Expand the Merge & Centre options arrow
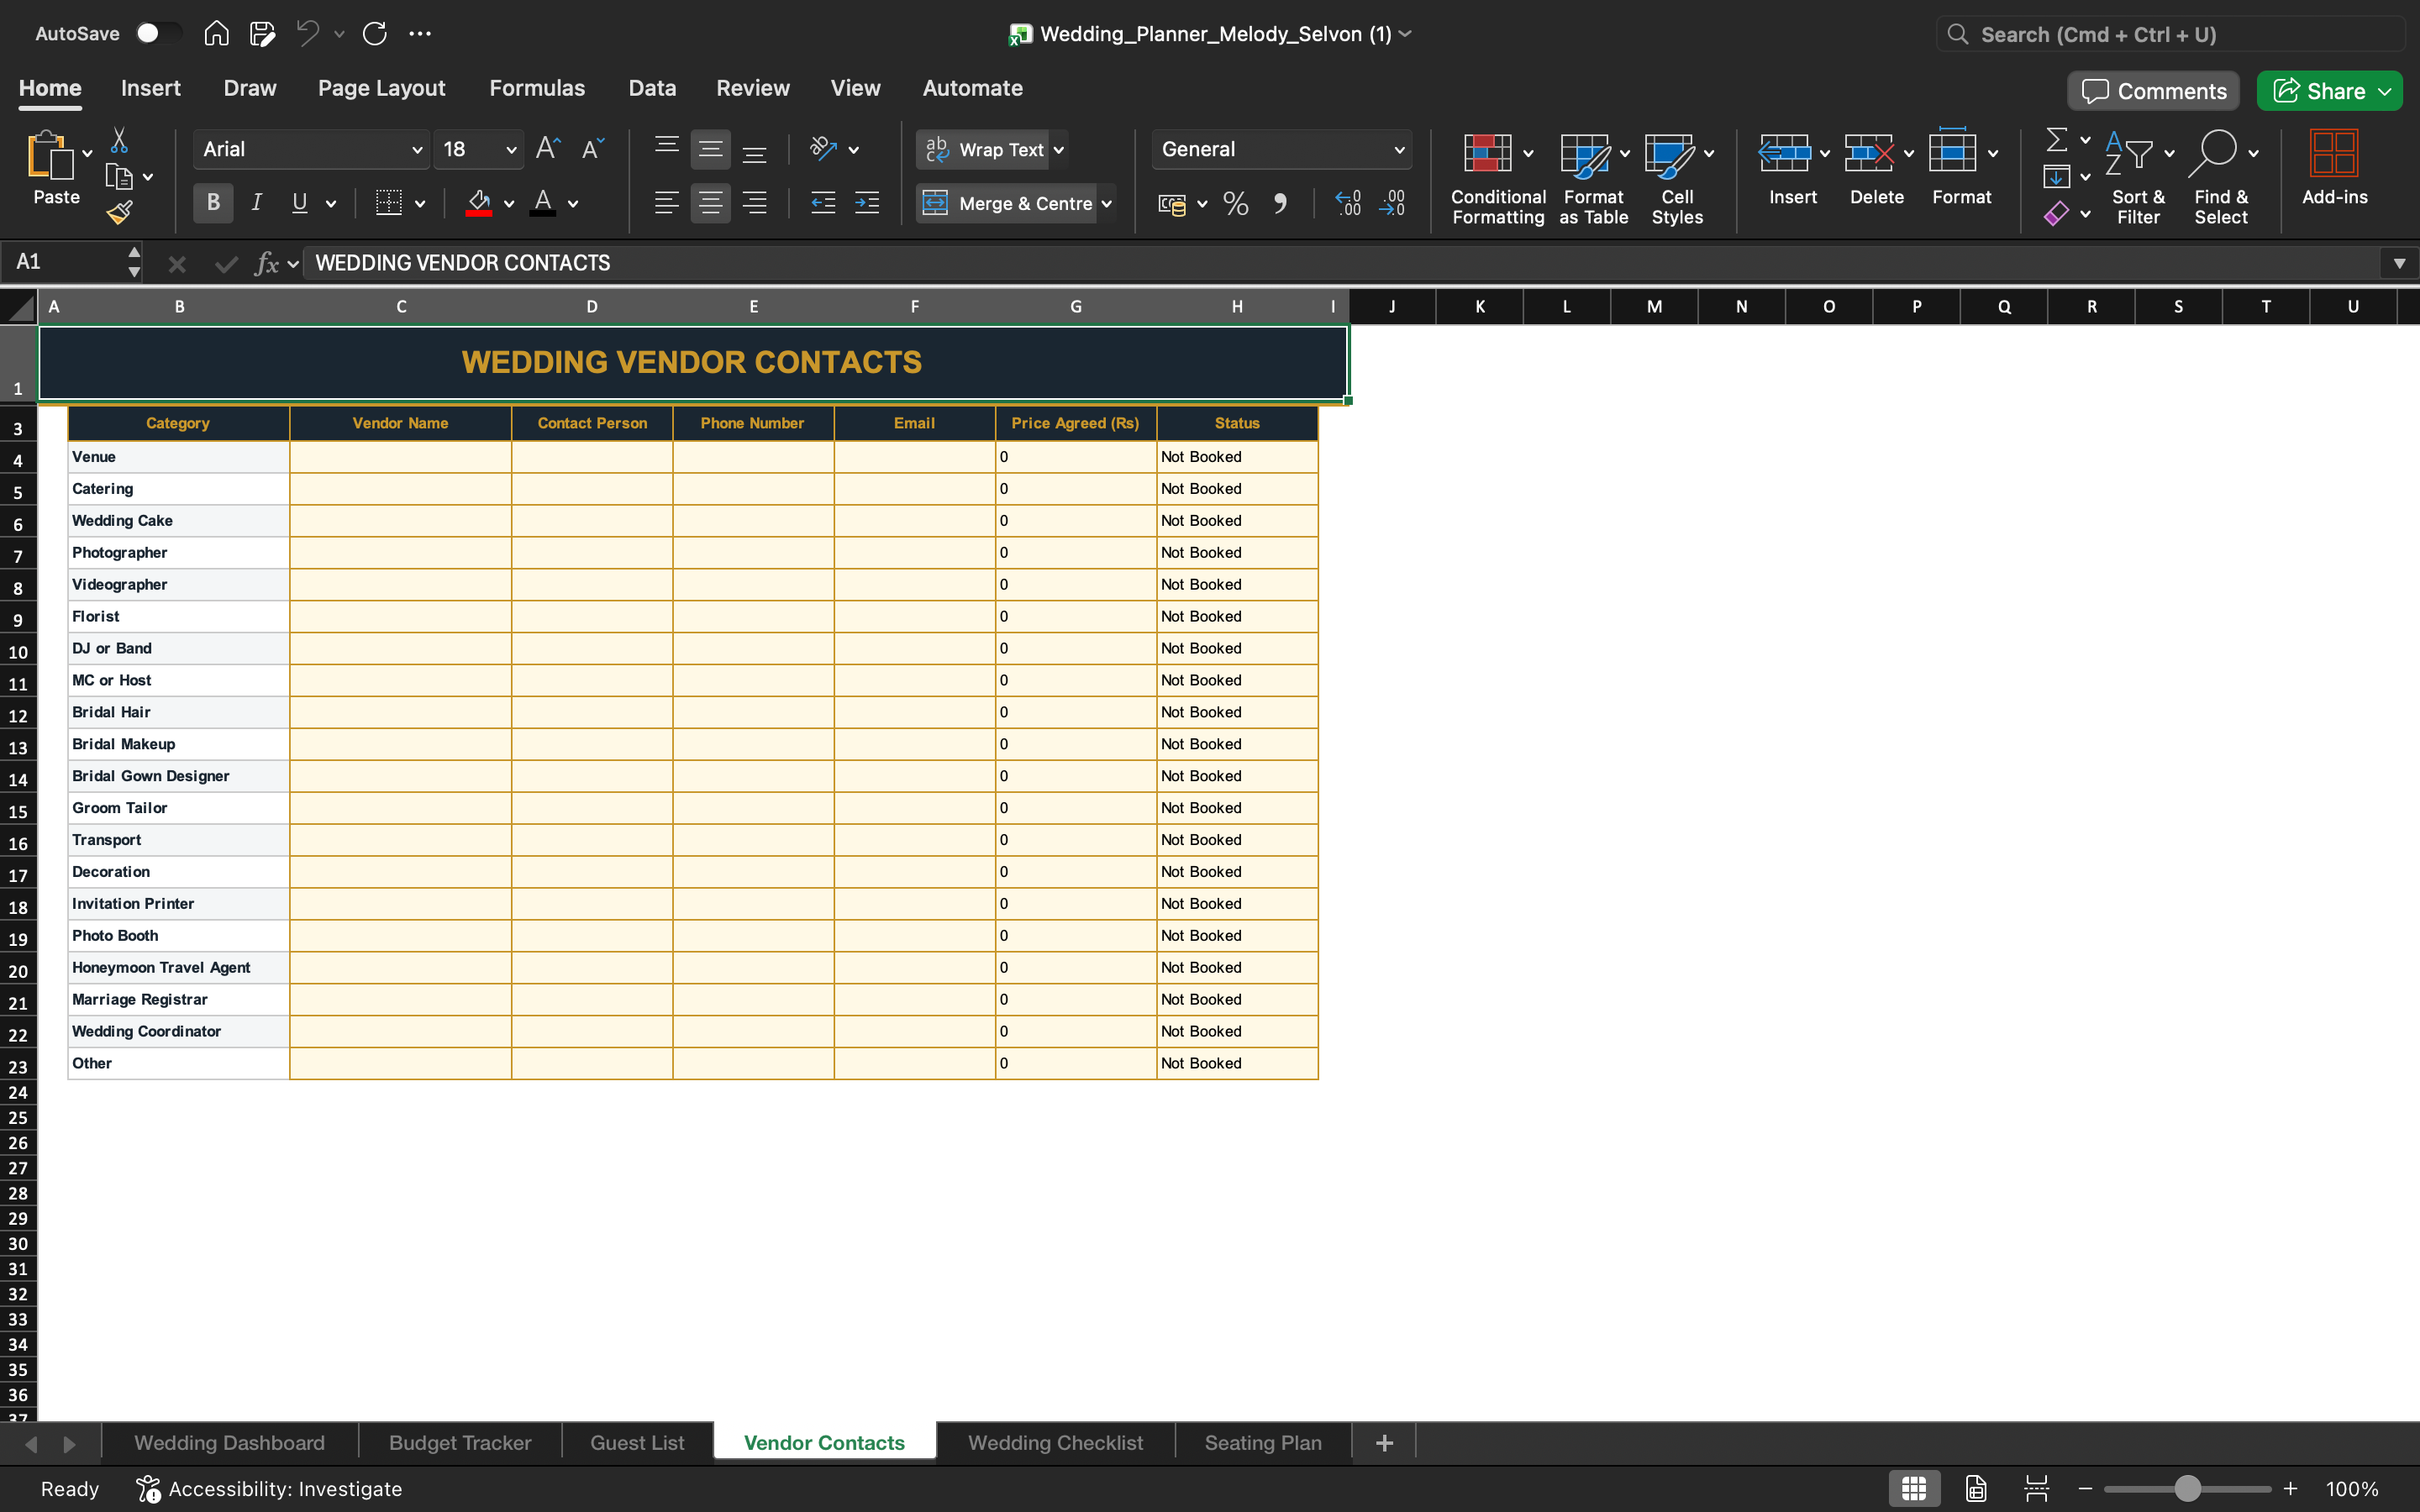Image resolution: width=2420 pixels, height=1512 pixels. pyautogui.click(x=1106, y=204)
